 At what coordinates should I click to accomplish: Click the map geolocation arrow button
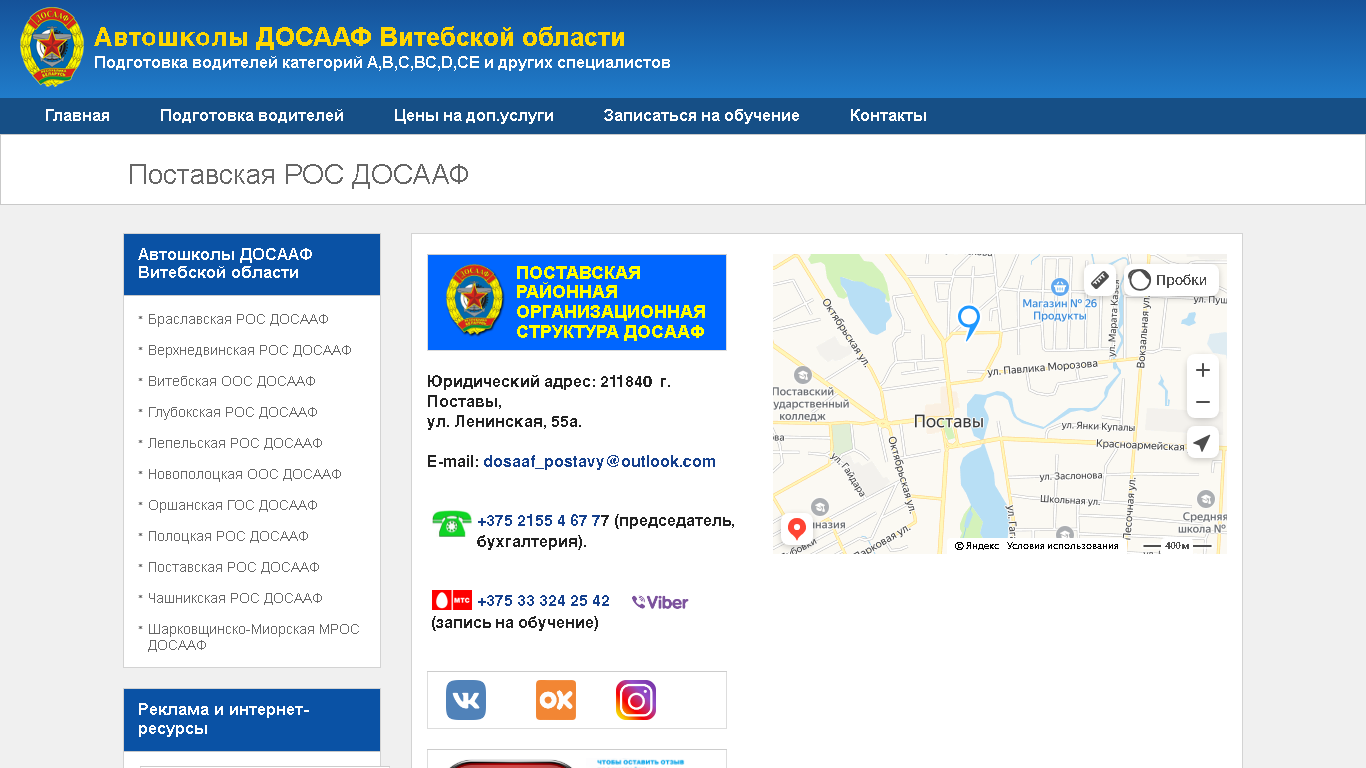pos(1203,442)
